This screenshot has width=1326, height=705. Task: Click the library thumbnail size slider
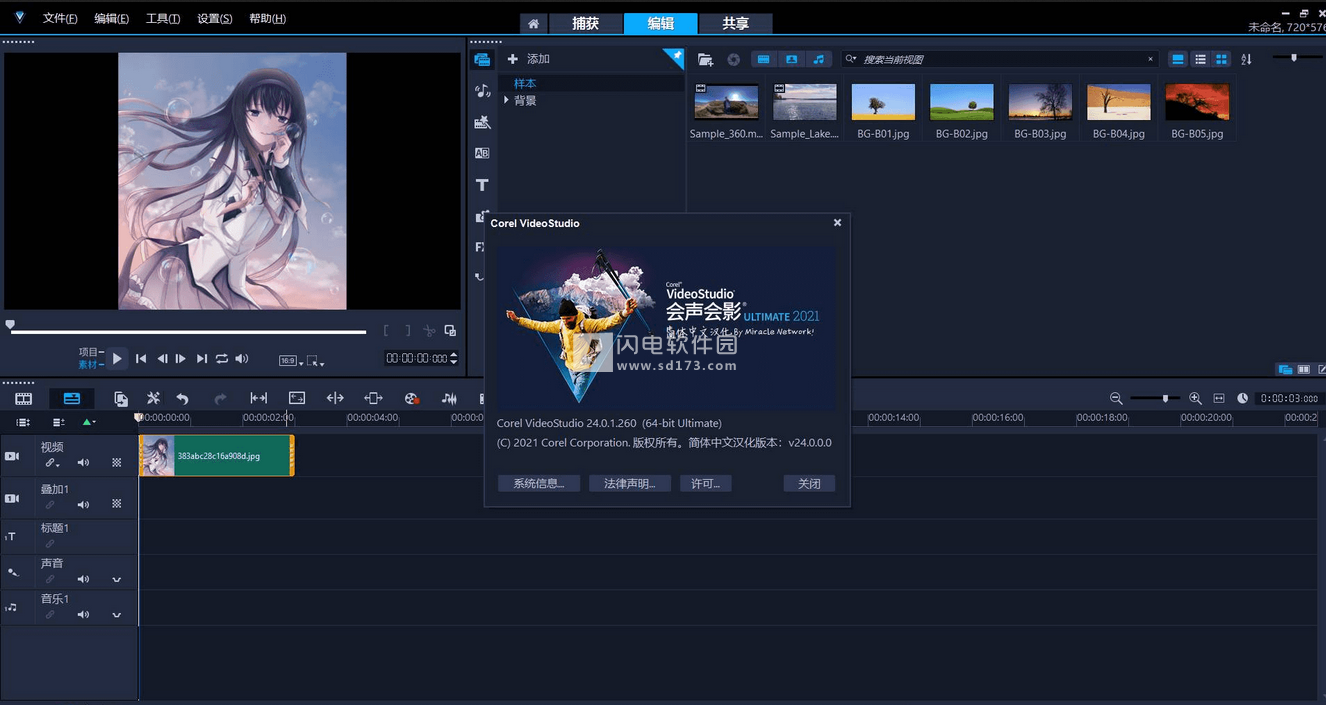(1294, 58)
